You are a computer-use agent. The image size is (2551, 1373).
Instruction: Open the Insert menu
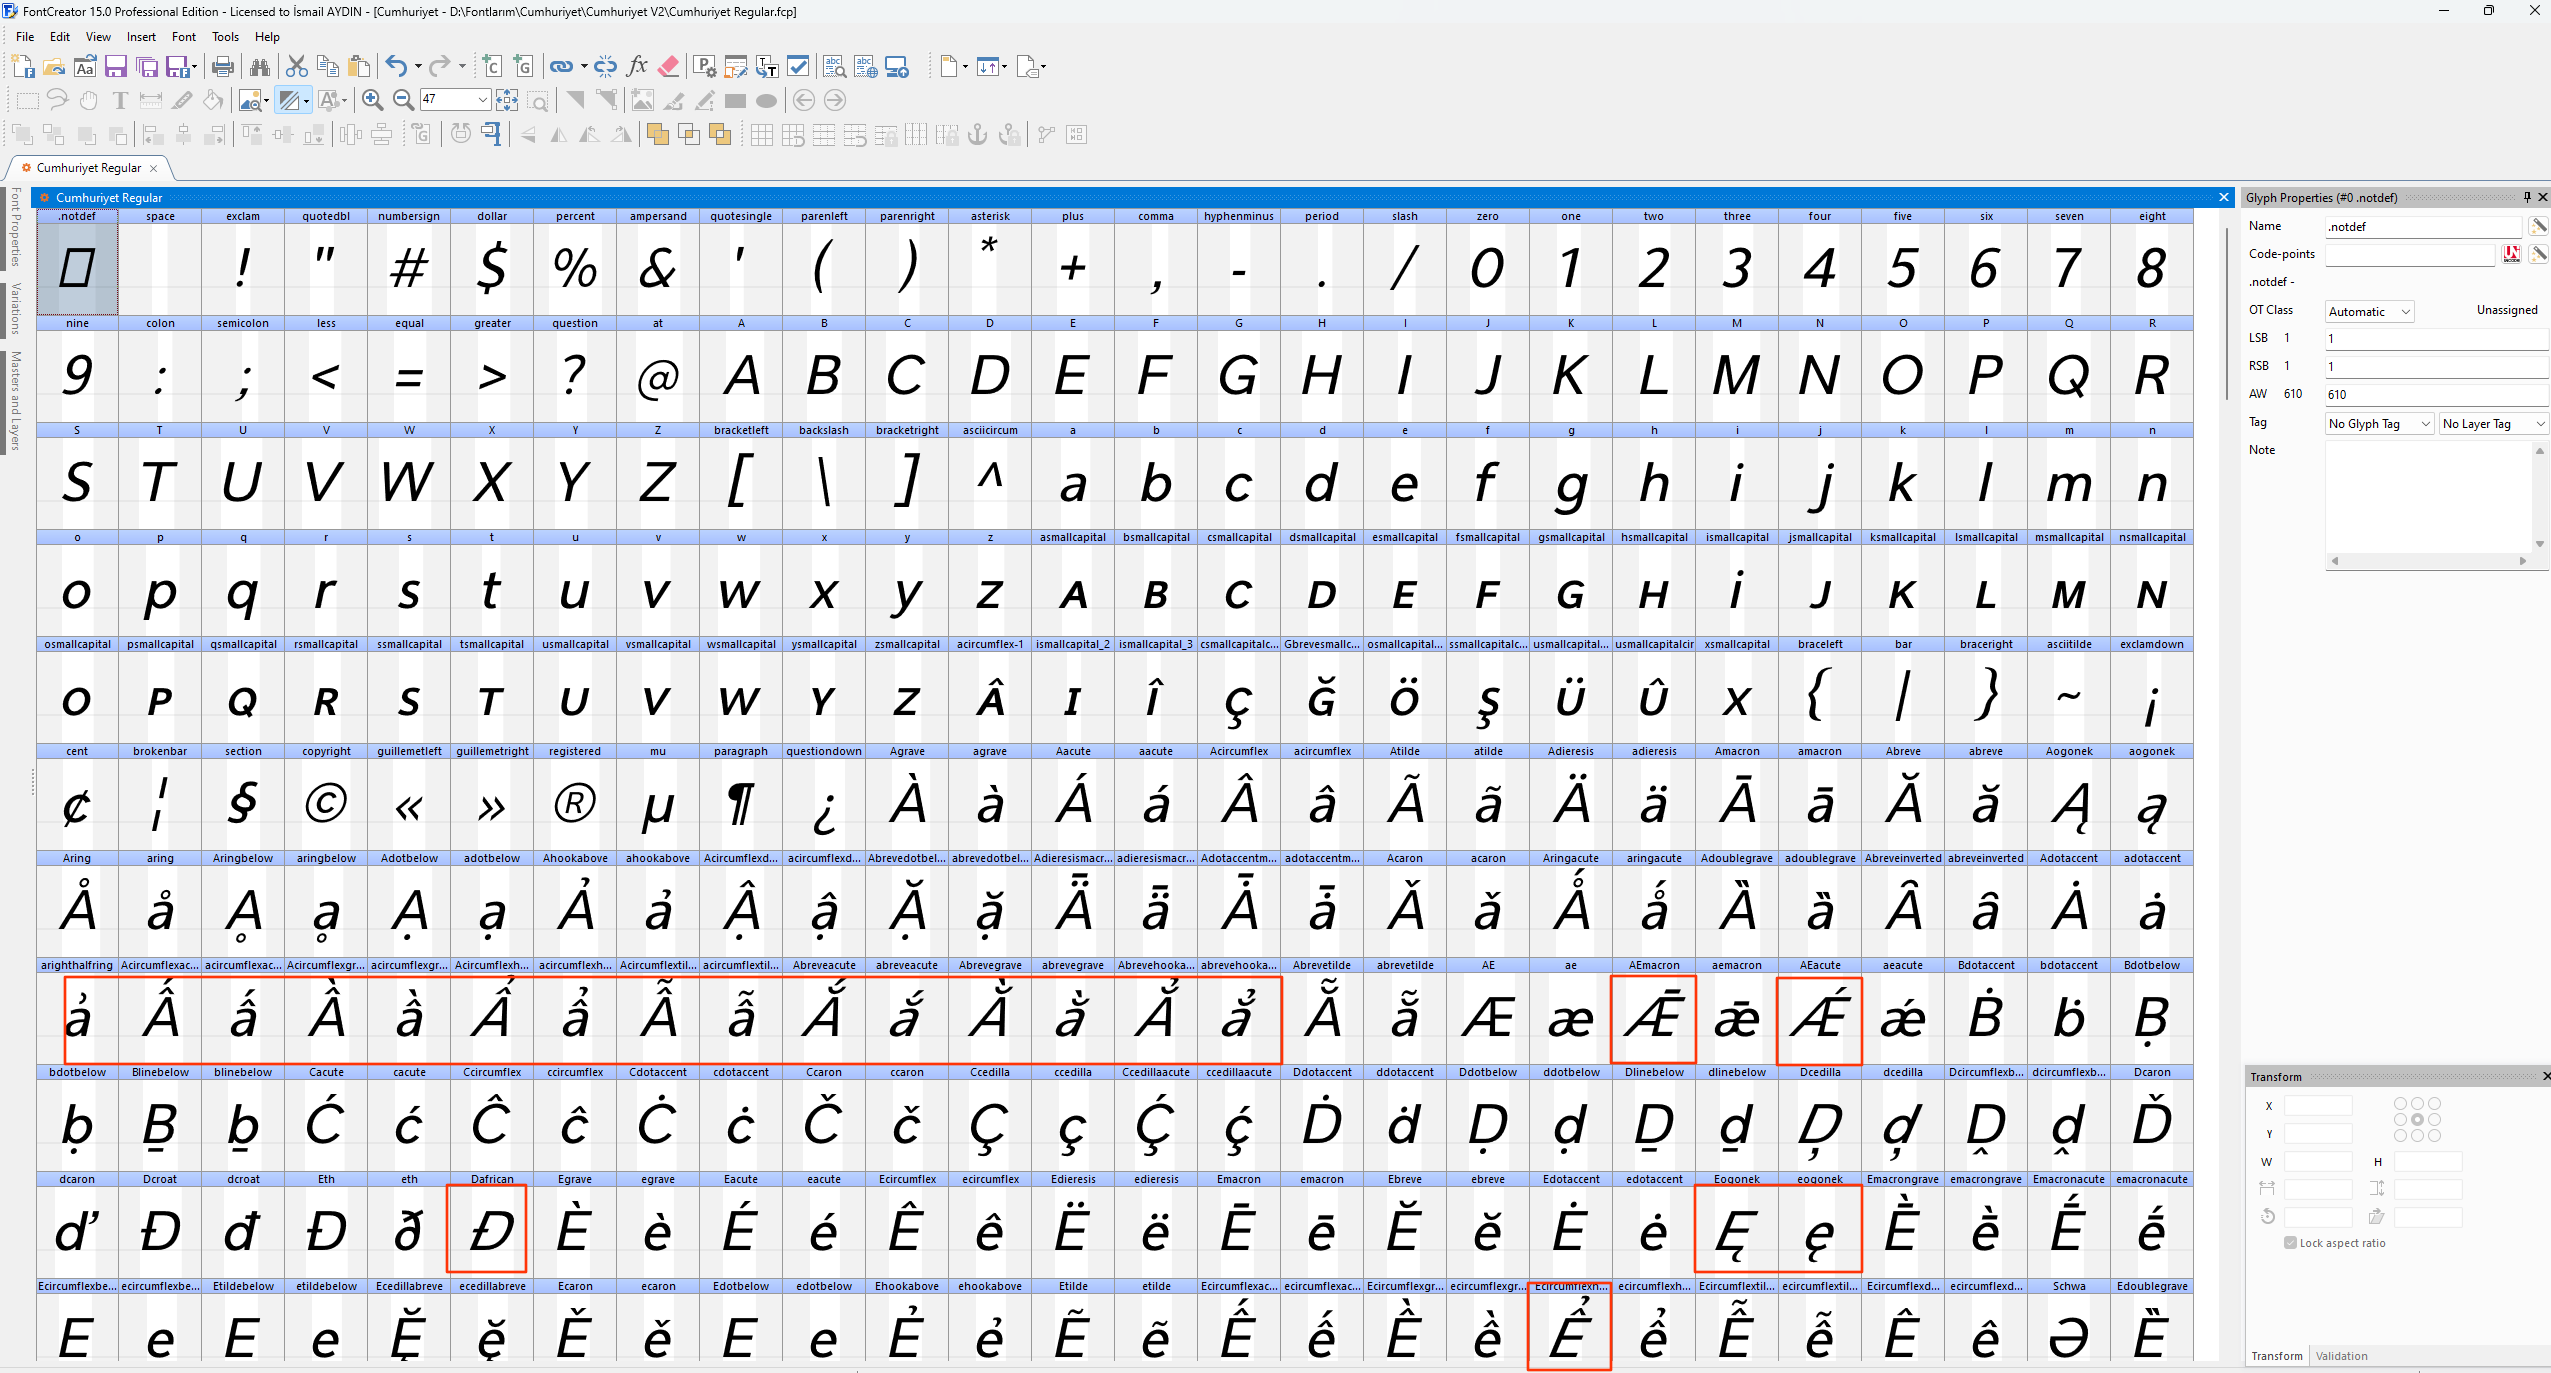coord(141,37)
